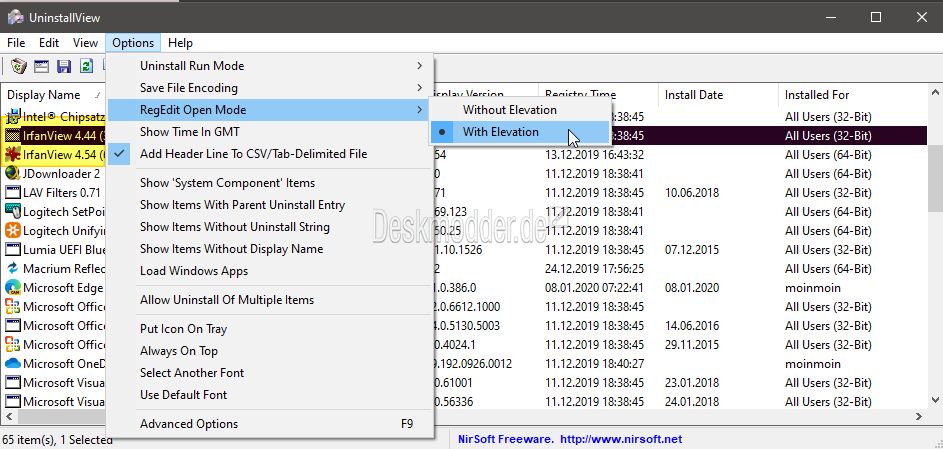Click install date '23.01.2018' cell
The image size is (943, 449).
click(692, 383)
